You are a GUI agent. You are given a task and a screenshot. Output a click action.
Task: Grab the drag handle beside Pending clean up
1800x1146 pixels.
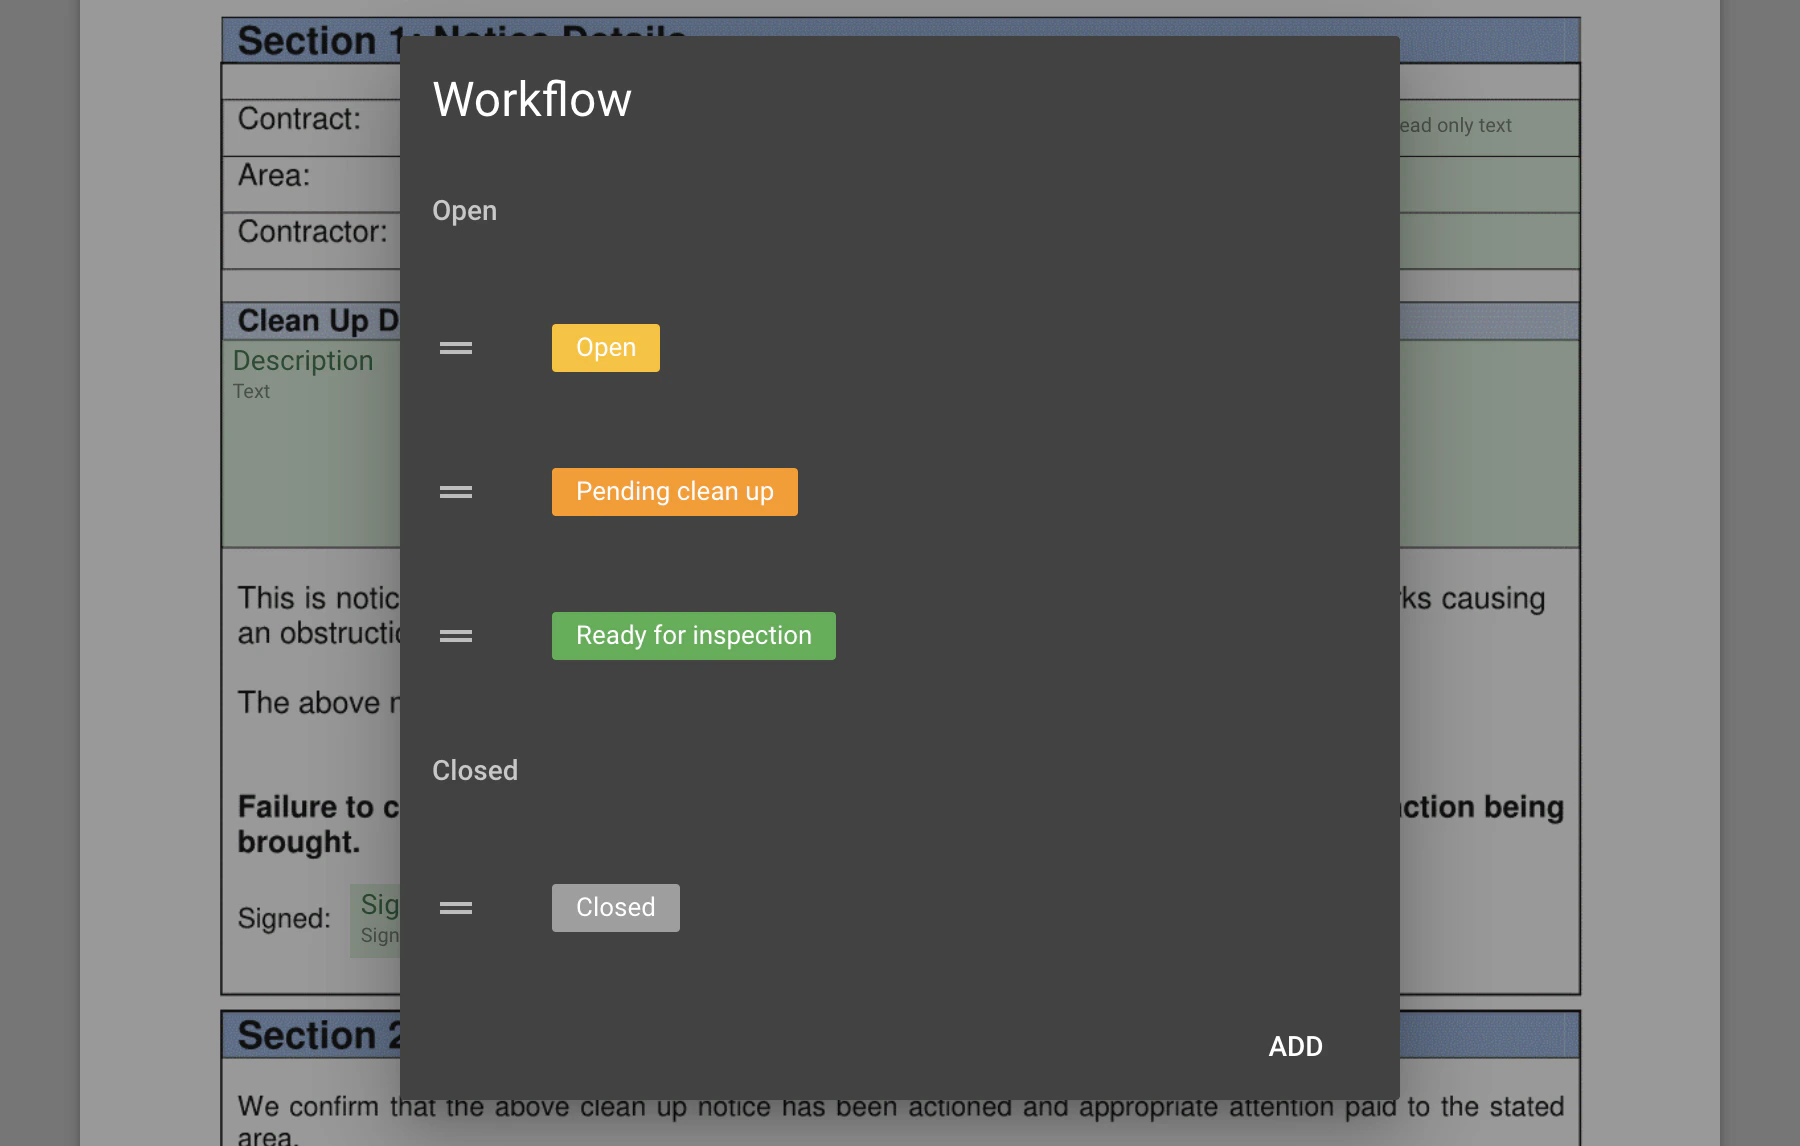pos(455,491)
